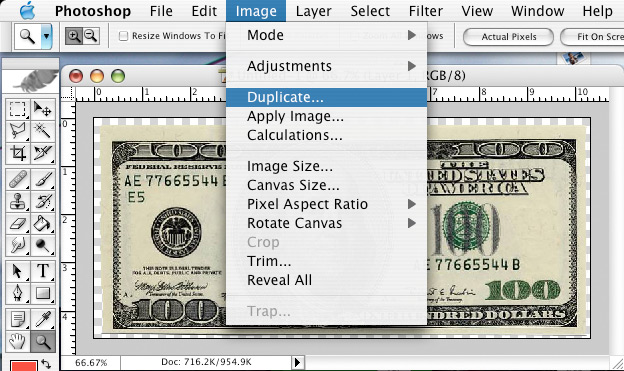Viewport: 624px width, 371px height.
Task: Select the Move tool
Action: [x=43, y=109]
